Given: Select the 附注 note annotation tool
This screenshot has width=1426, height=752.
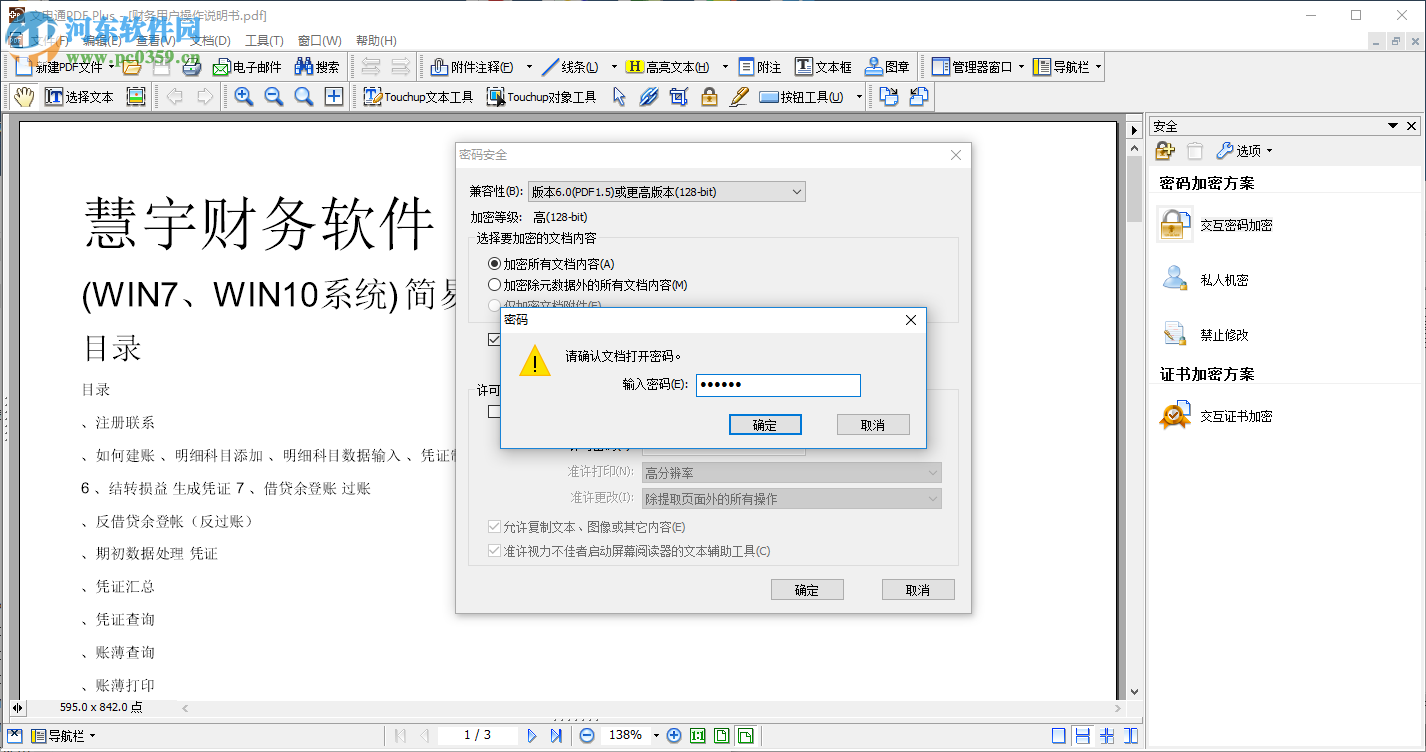Looking at the screenshot, I should (x=760, y=66).
